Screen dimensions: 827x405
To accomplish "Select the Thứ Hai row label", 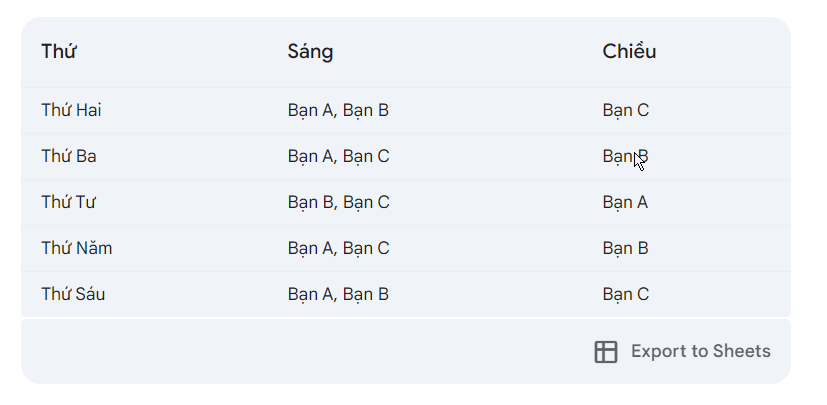I will coord(71,110).
